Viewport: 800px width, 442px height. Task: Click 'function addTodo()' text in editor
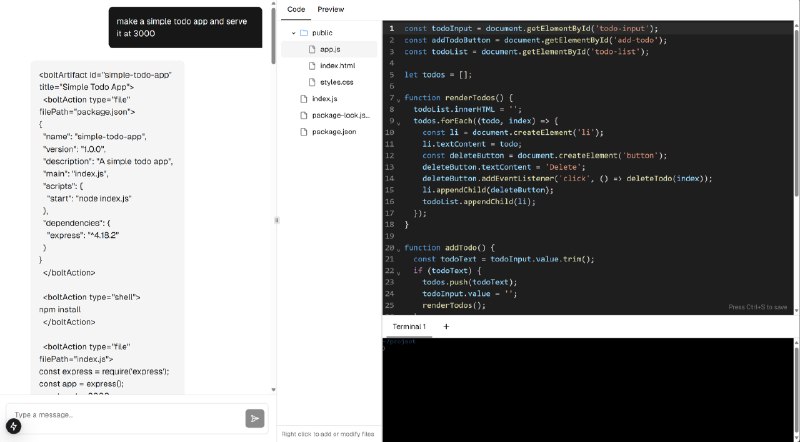pyautogui.click(x=445, y=248)
